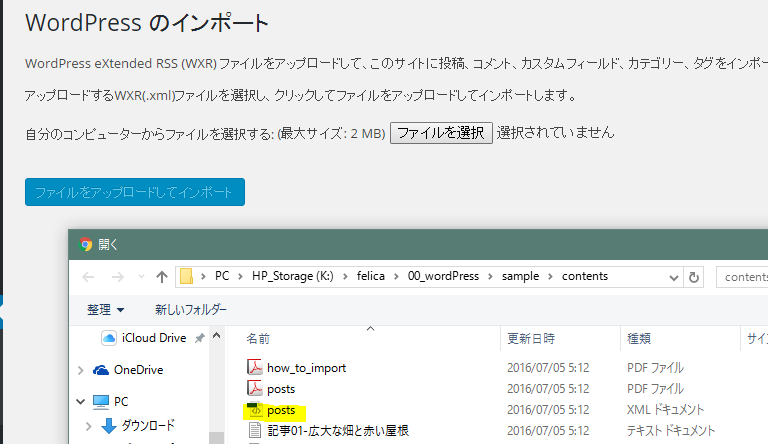This screenshot has height=444, width=768.
Task: Select the posts XML document
Action: pos(281,410)
